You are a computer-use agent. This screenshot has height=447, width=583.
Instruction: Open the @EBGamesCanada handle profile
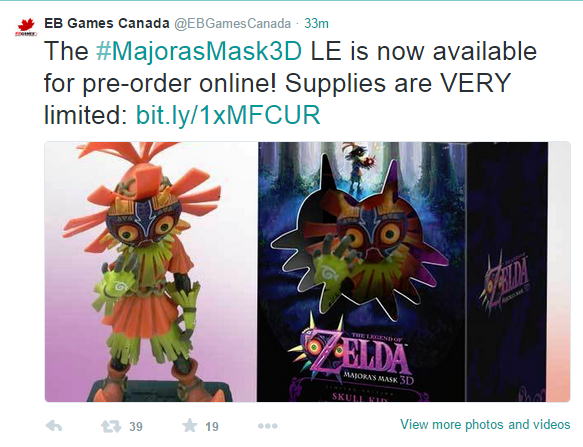coord(233,23)
